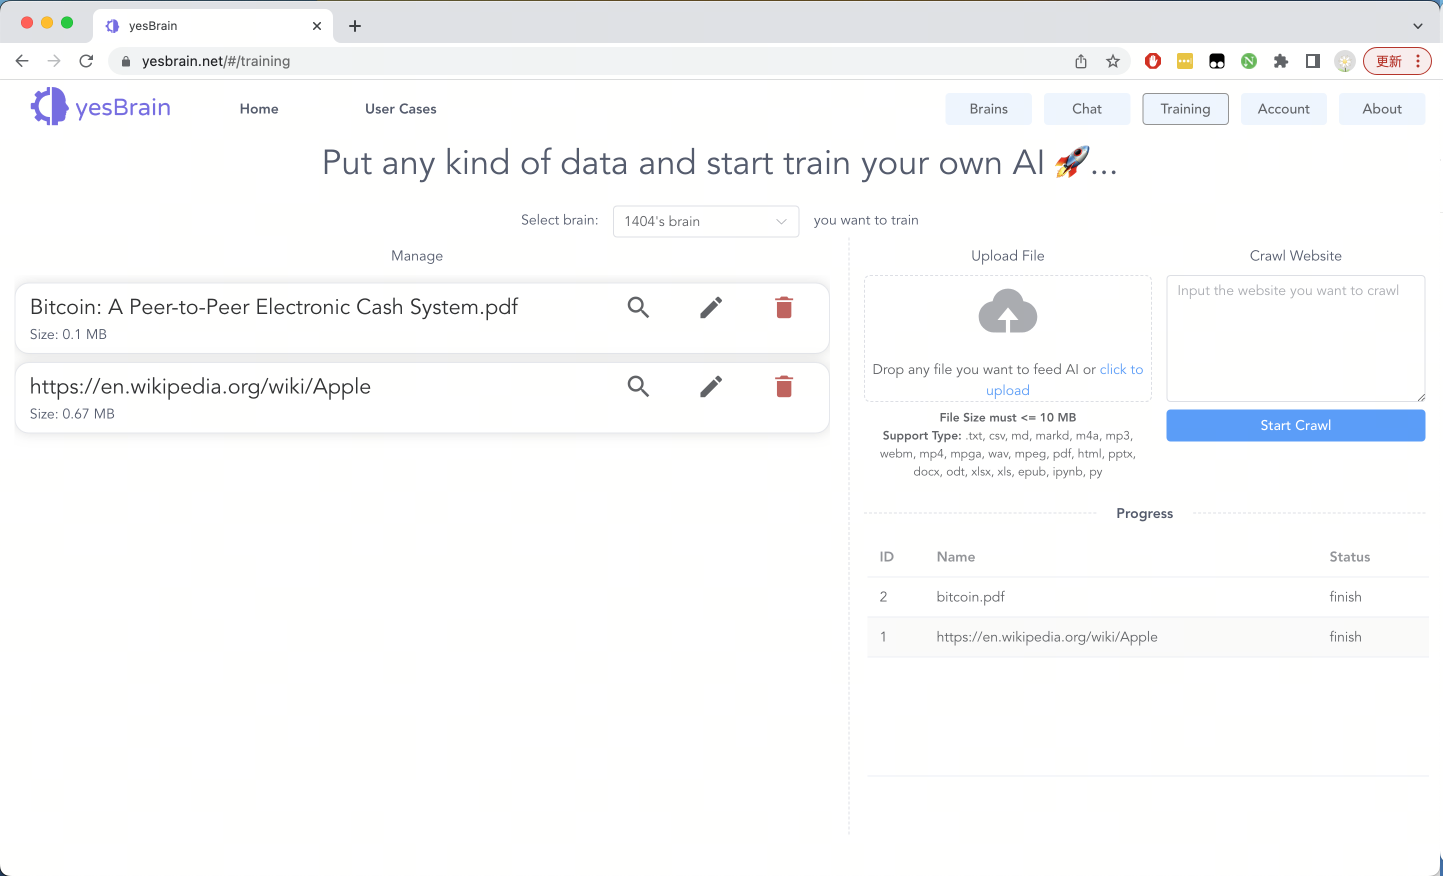
Task: Select the https://en.wikipedia.org/wiki/Apple managed entry title
Action: tap(200, 386)
